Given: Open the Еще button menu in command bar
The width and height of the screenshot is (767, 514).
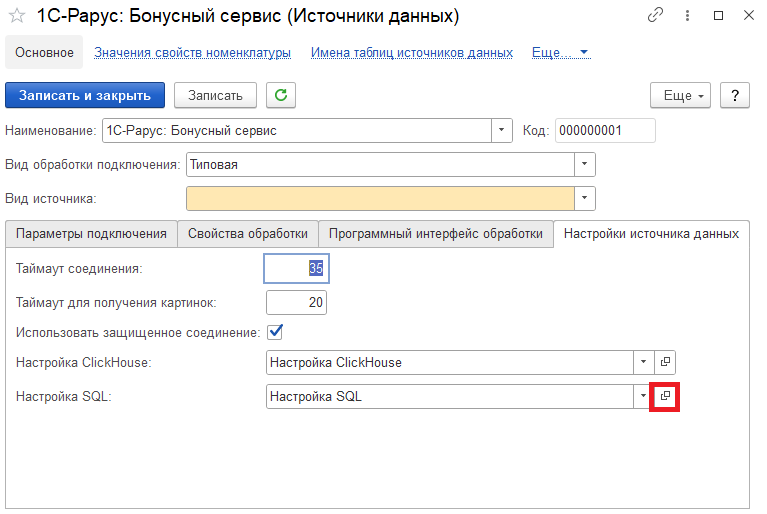Looking at the screenshot, I should pos(680,95).
